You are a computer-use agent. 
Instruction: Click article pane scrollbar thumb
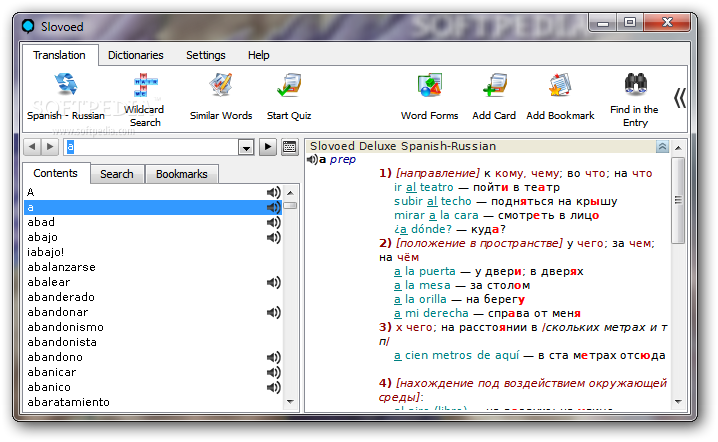[x=678, y=200]
